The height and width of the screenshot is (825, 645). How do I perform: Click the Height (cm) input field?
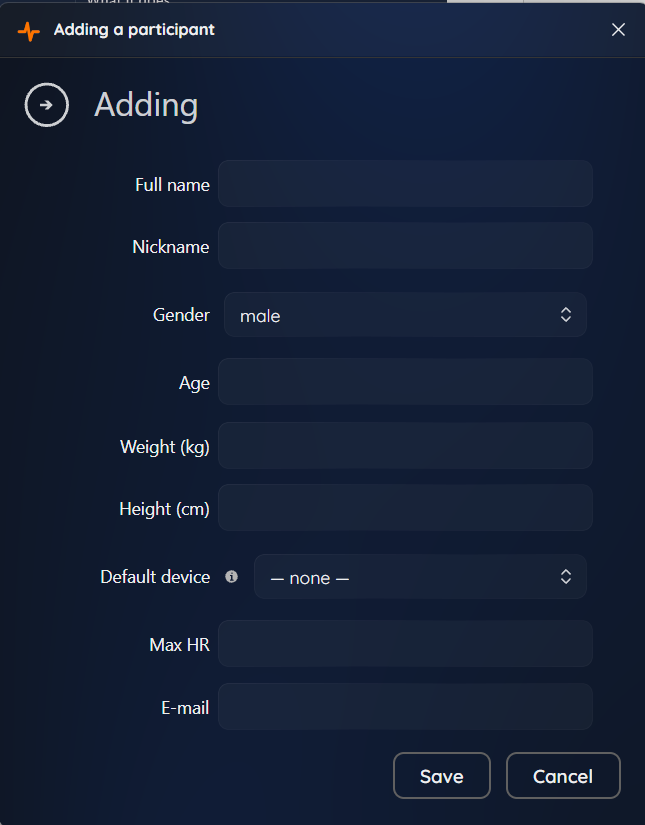click(x=405, y=508)
